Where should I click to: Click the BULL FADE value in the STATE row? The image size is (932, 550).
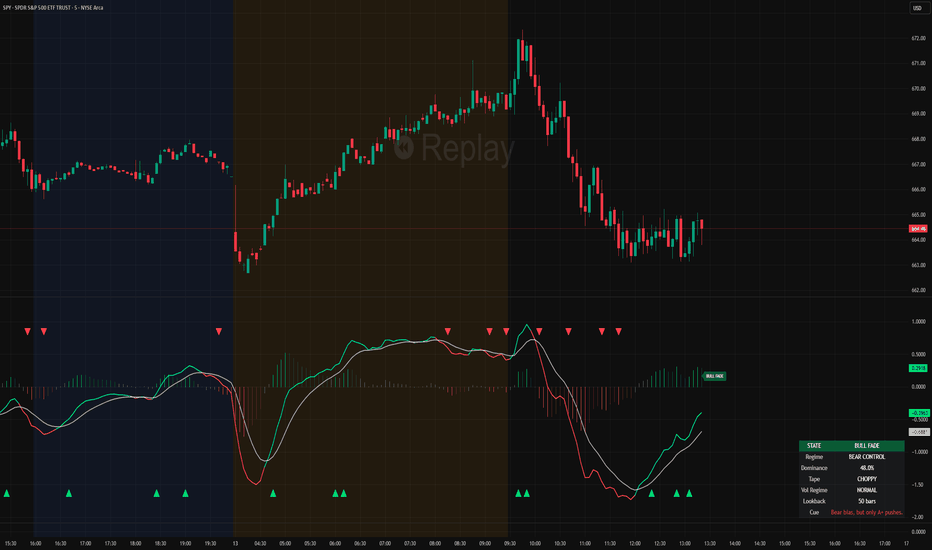tap(867, 445)
